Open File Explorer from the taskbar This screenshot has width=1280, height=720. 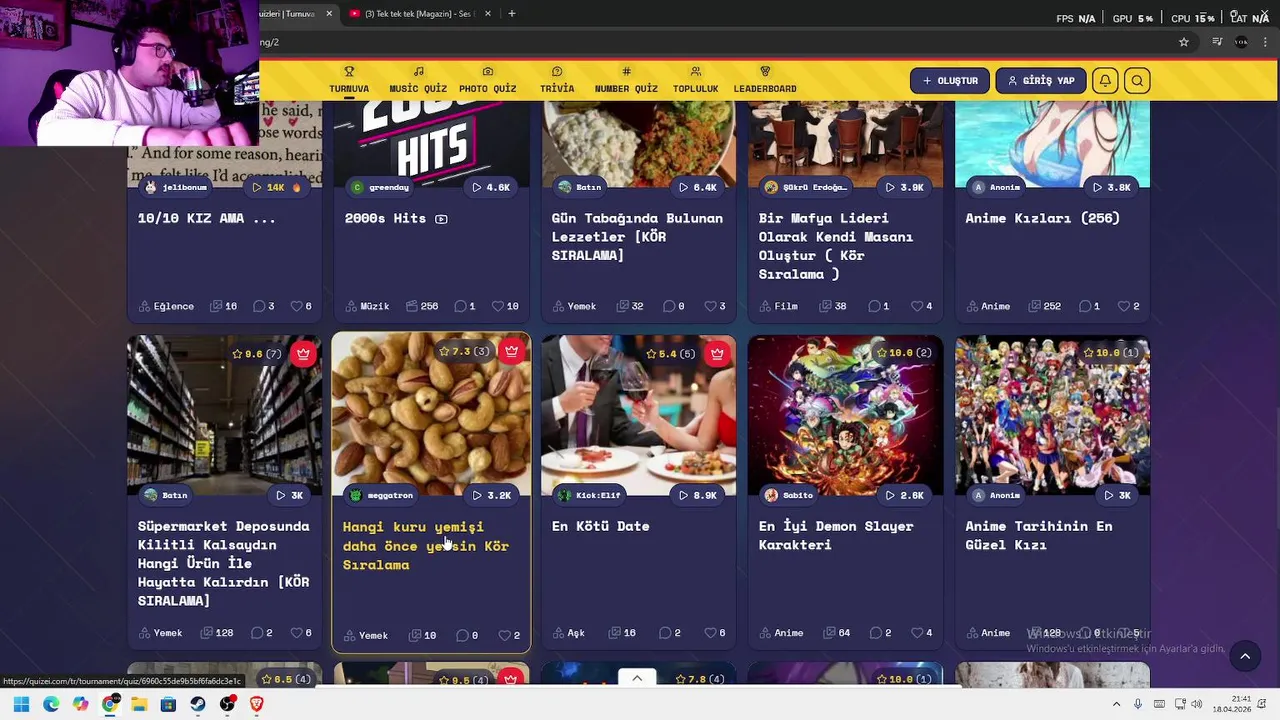(x=139, y=704)
